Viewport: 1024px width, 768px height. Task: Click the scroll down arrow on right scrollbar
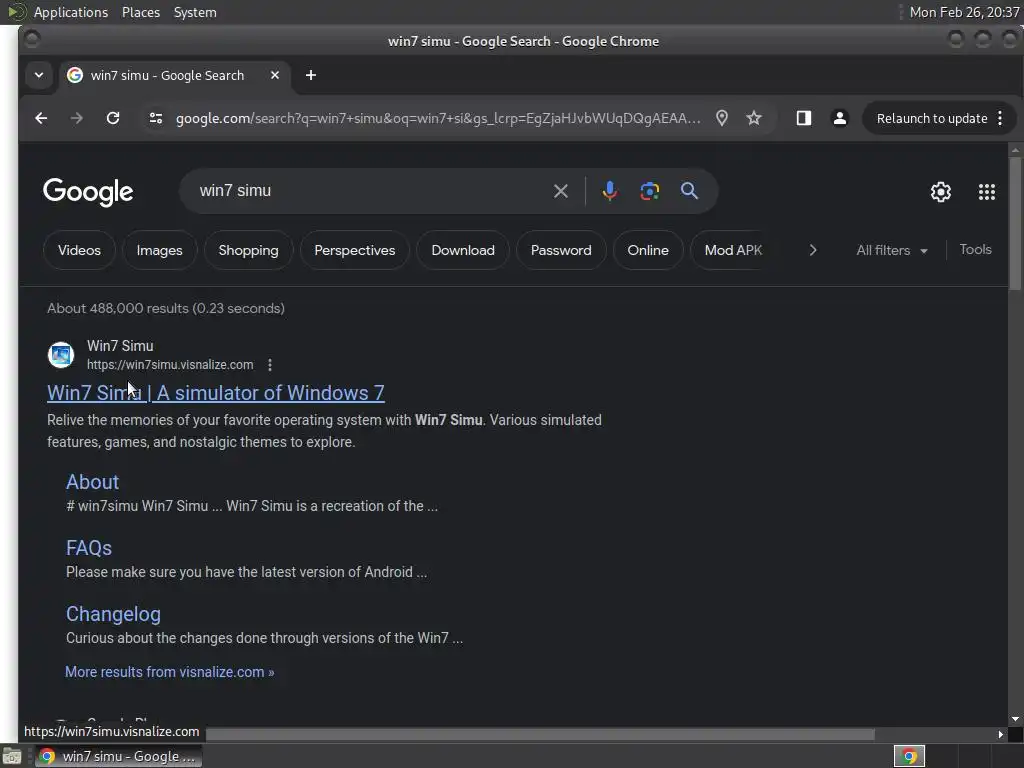[x=1015, y=719]
